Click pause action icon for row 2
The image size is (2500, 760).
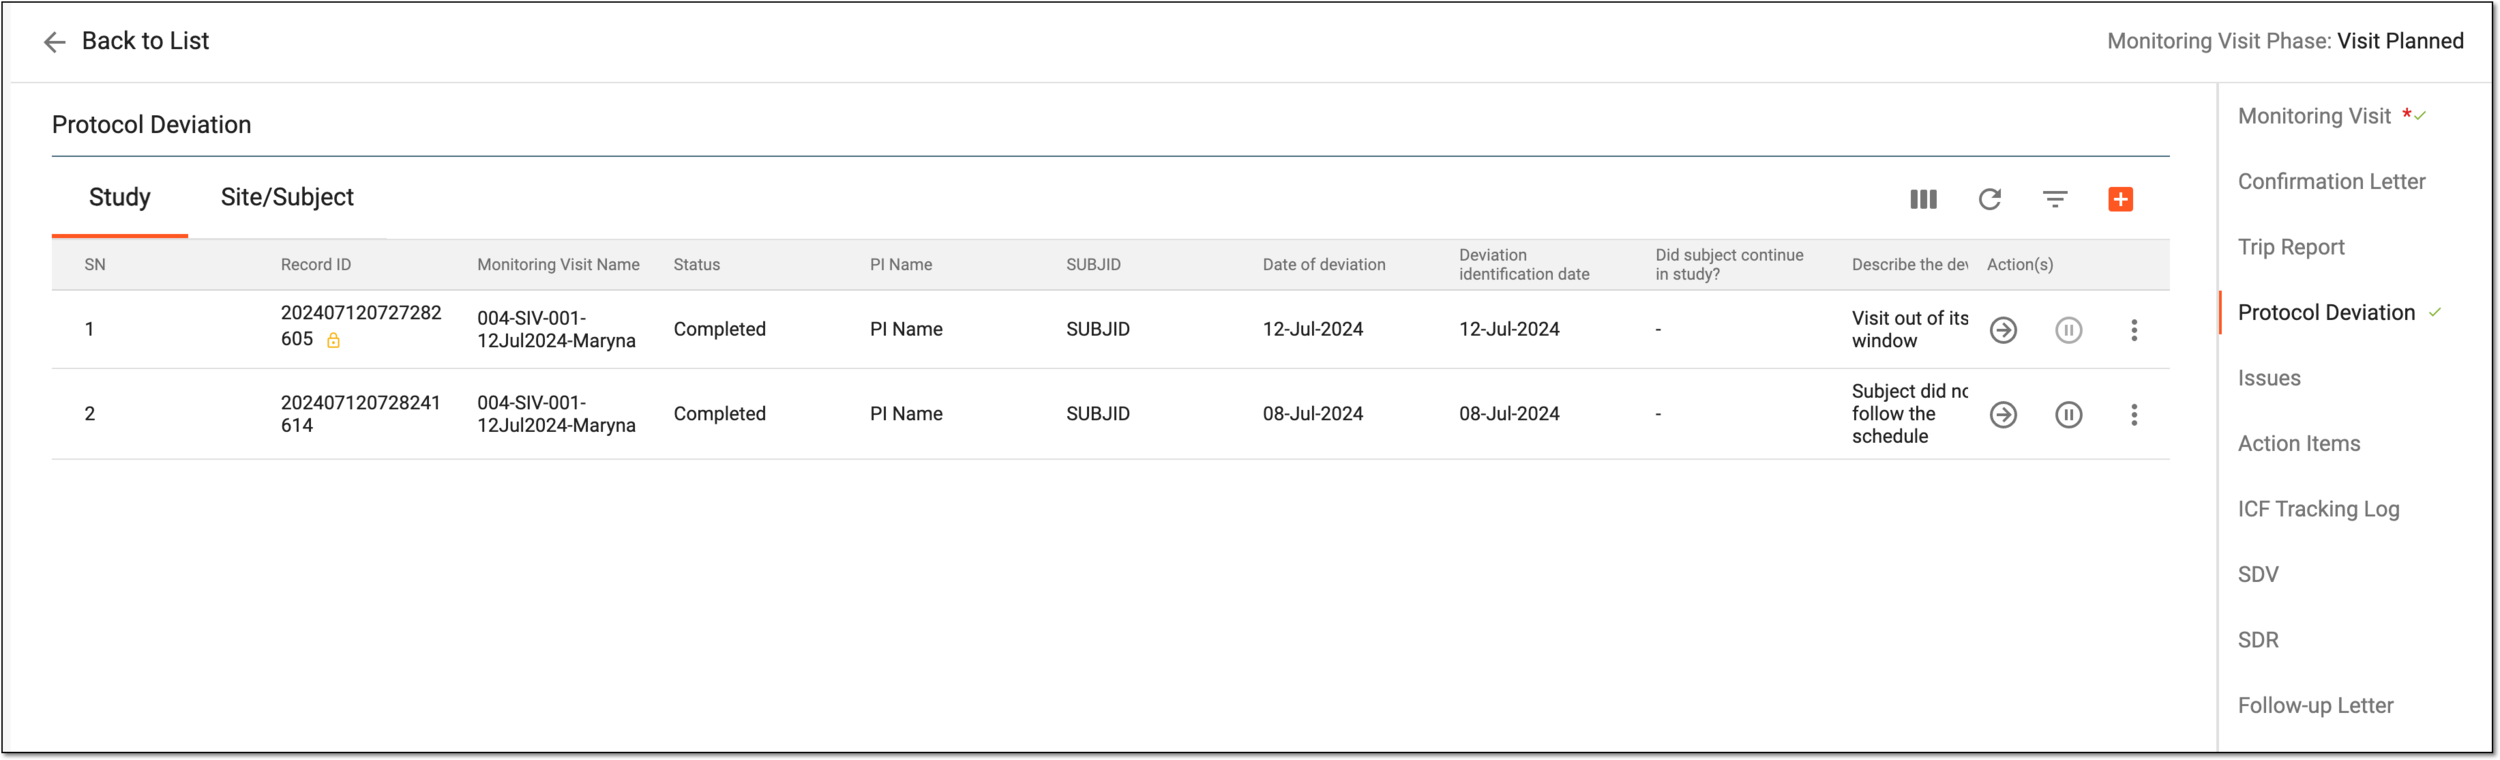pos(2069,414)
